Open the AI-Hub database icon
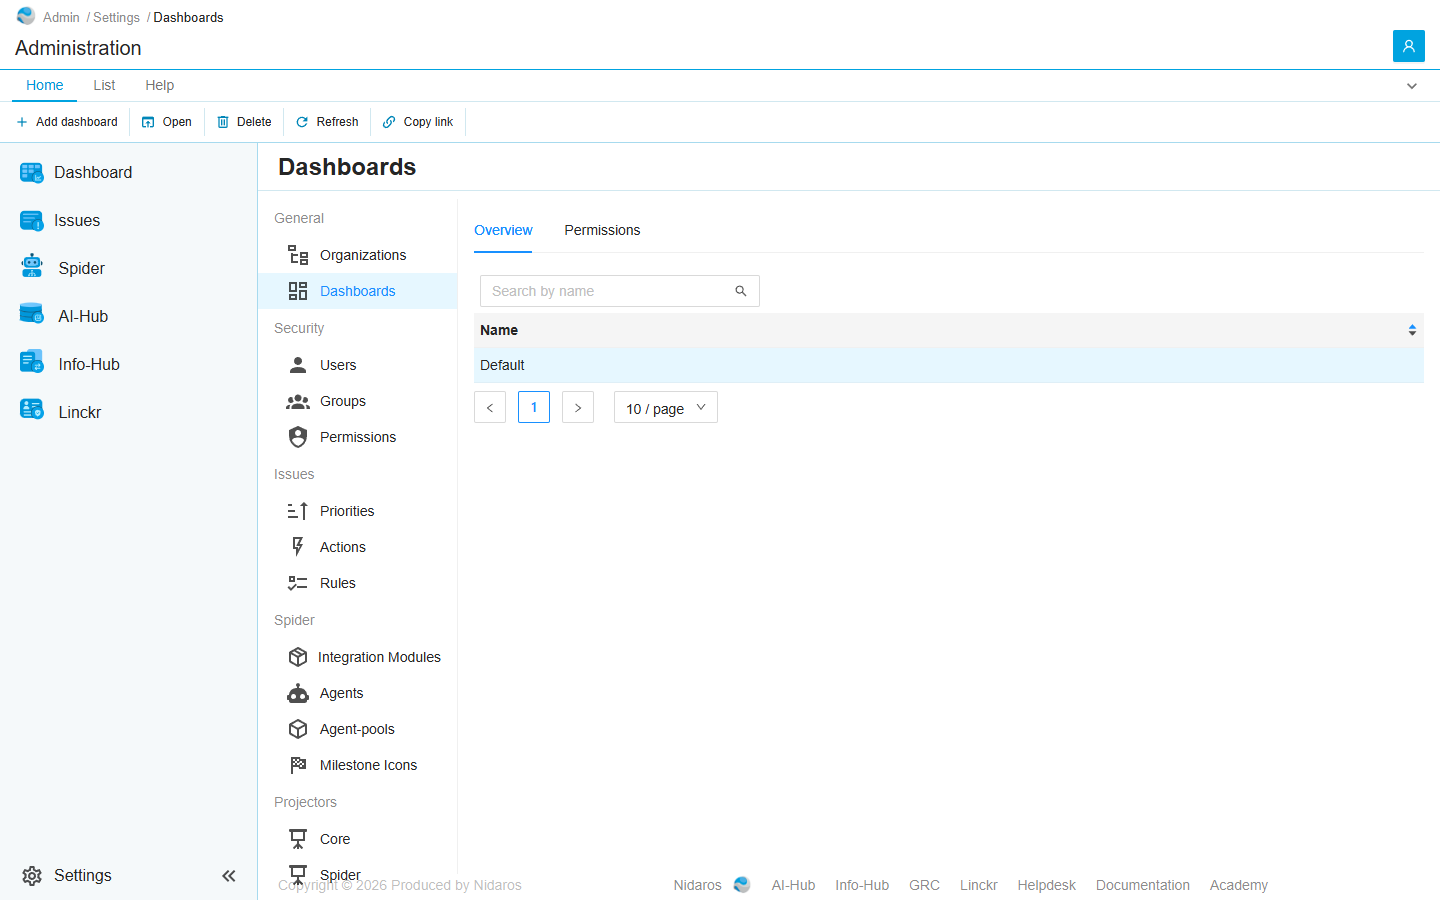Viewport: 1440px width, 900px height. coord(32,314)
